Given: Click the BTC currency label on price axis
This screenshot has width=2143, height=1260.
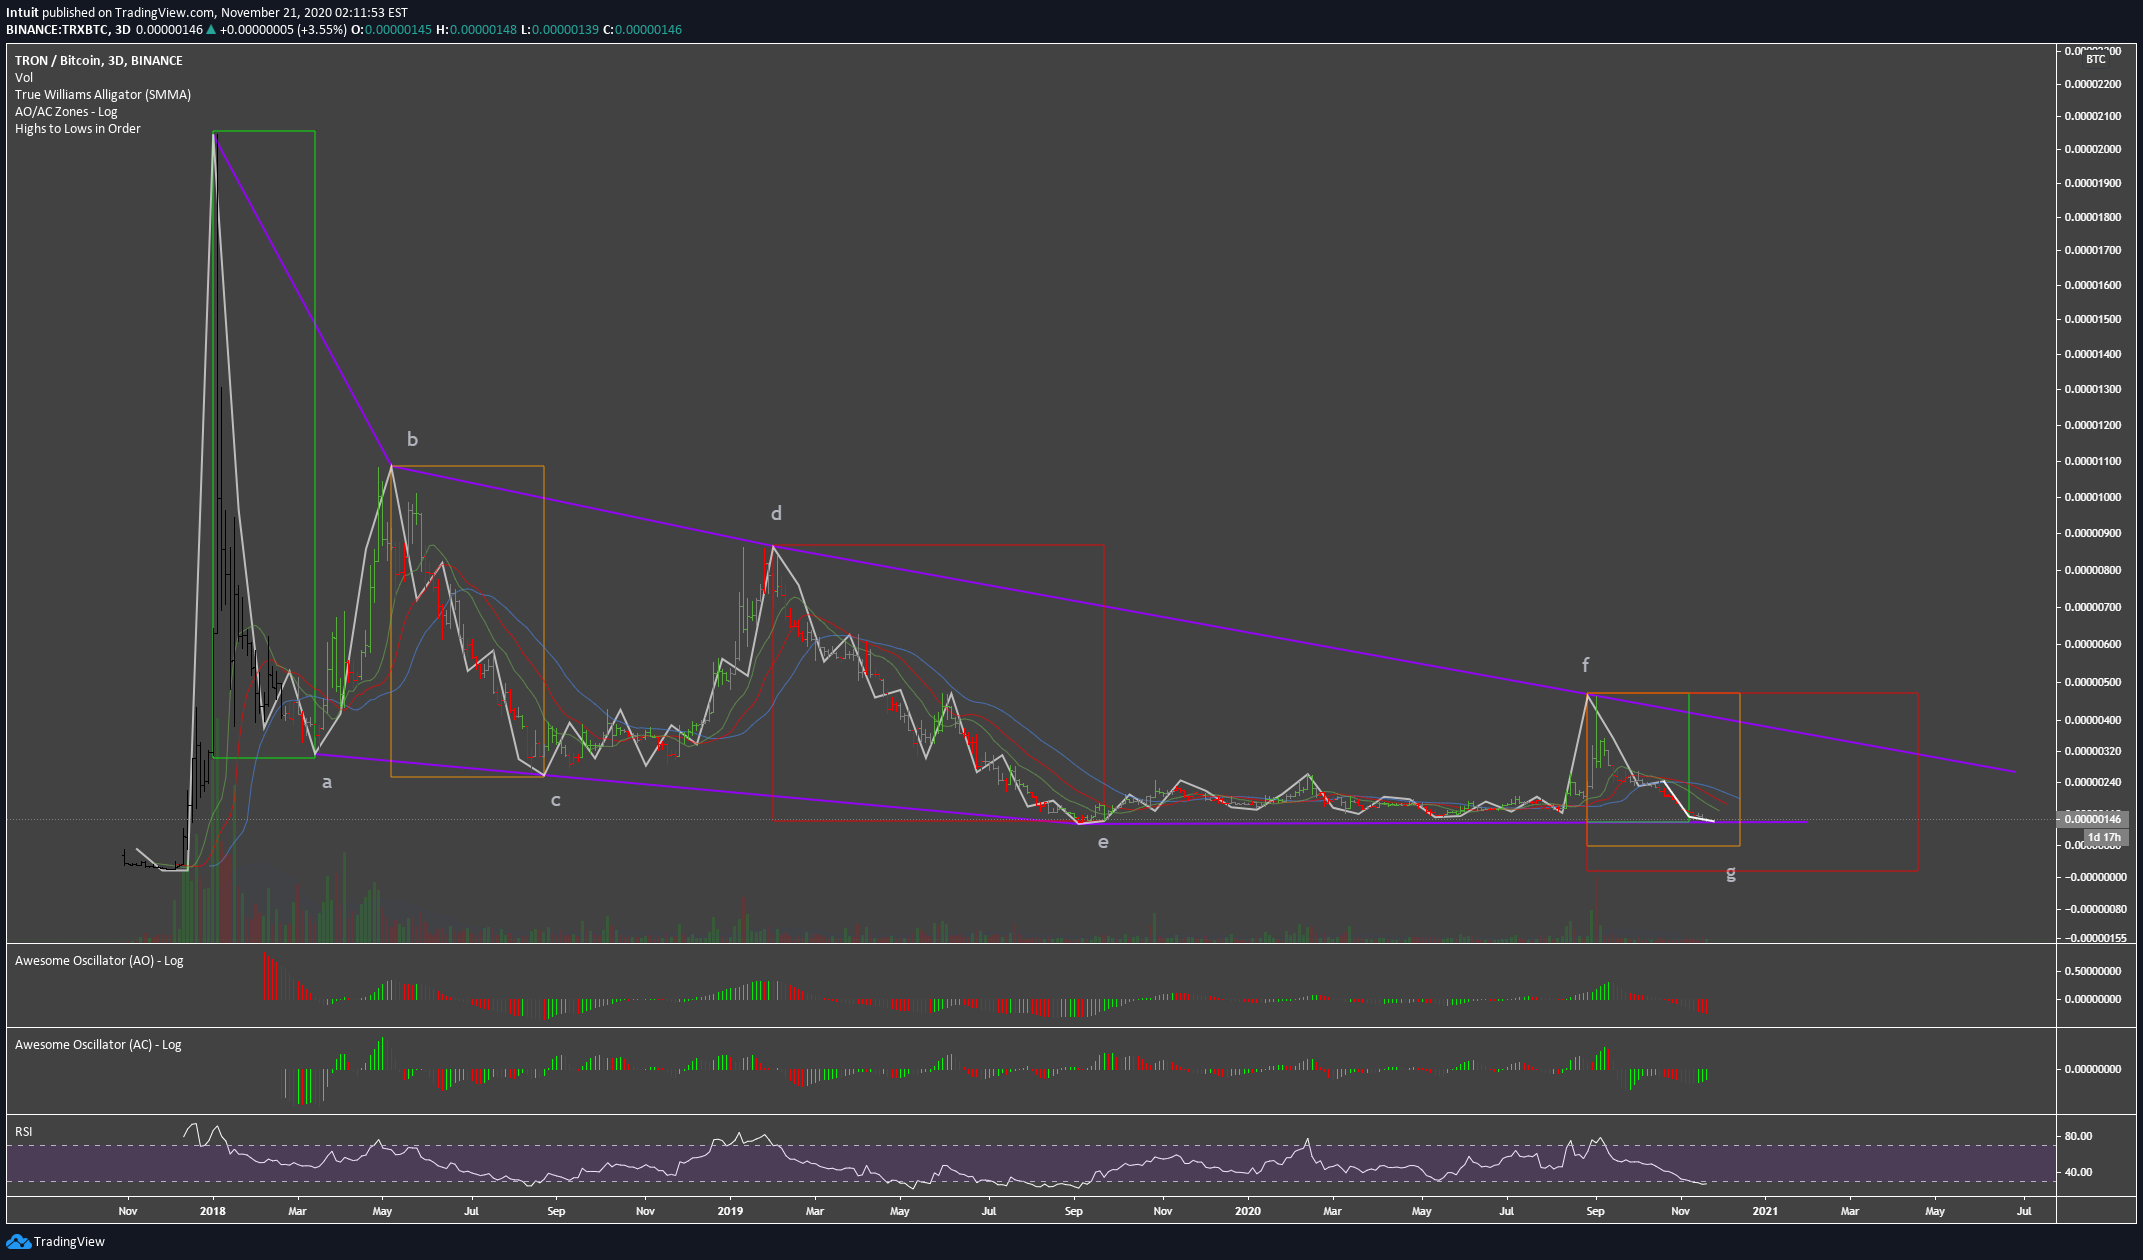Looking at the screenshot, I should (x=2095, y=60).
